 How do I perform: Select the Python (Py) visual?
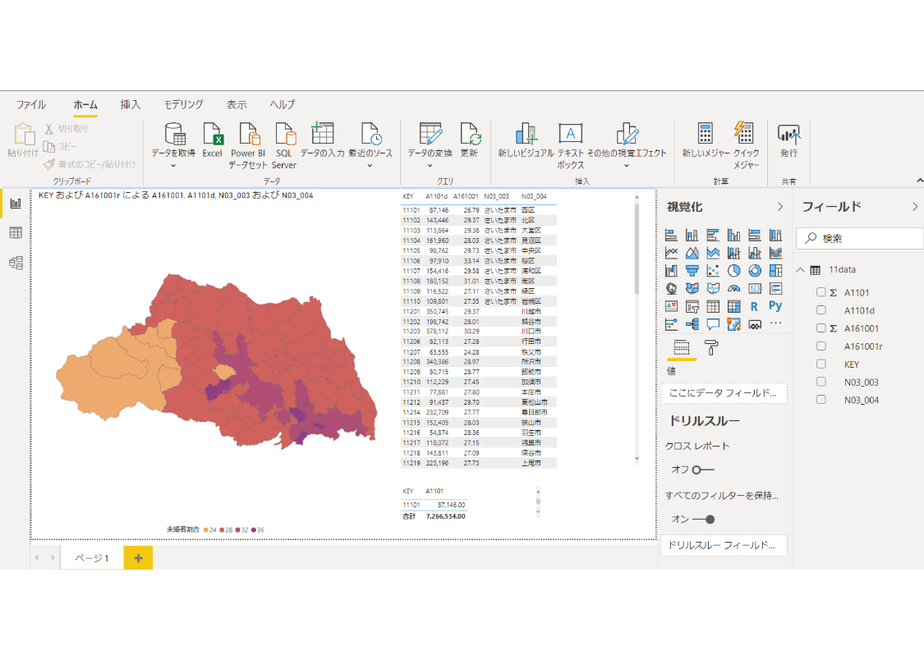point(776,306)
